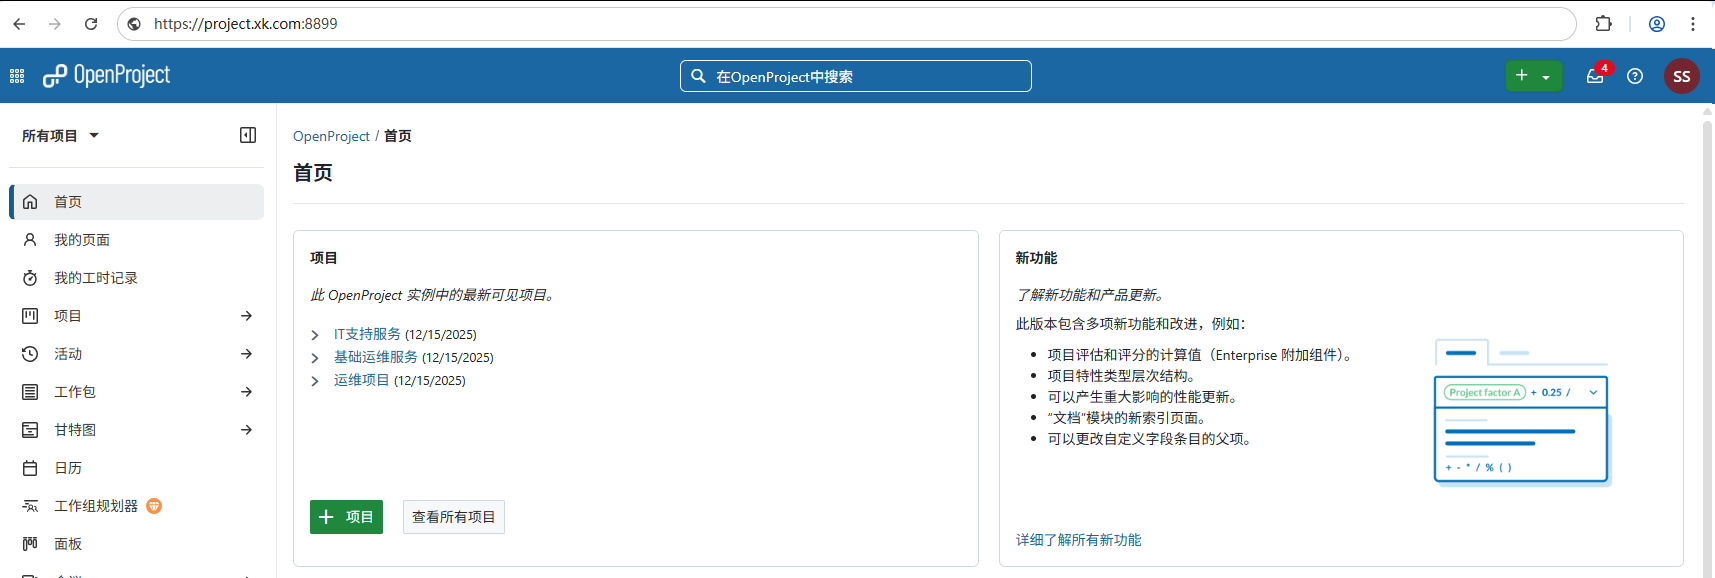The height and width of the screenshot is (578, 1715).
Task: Click the person icon beside 我的页面
Action: pos(30,240)
